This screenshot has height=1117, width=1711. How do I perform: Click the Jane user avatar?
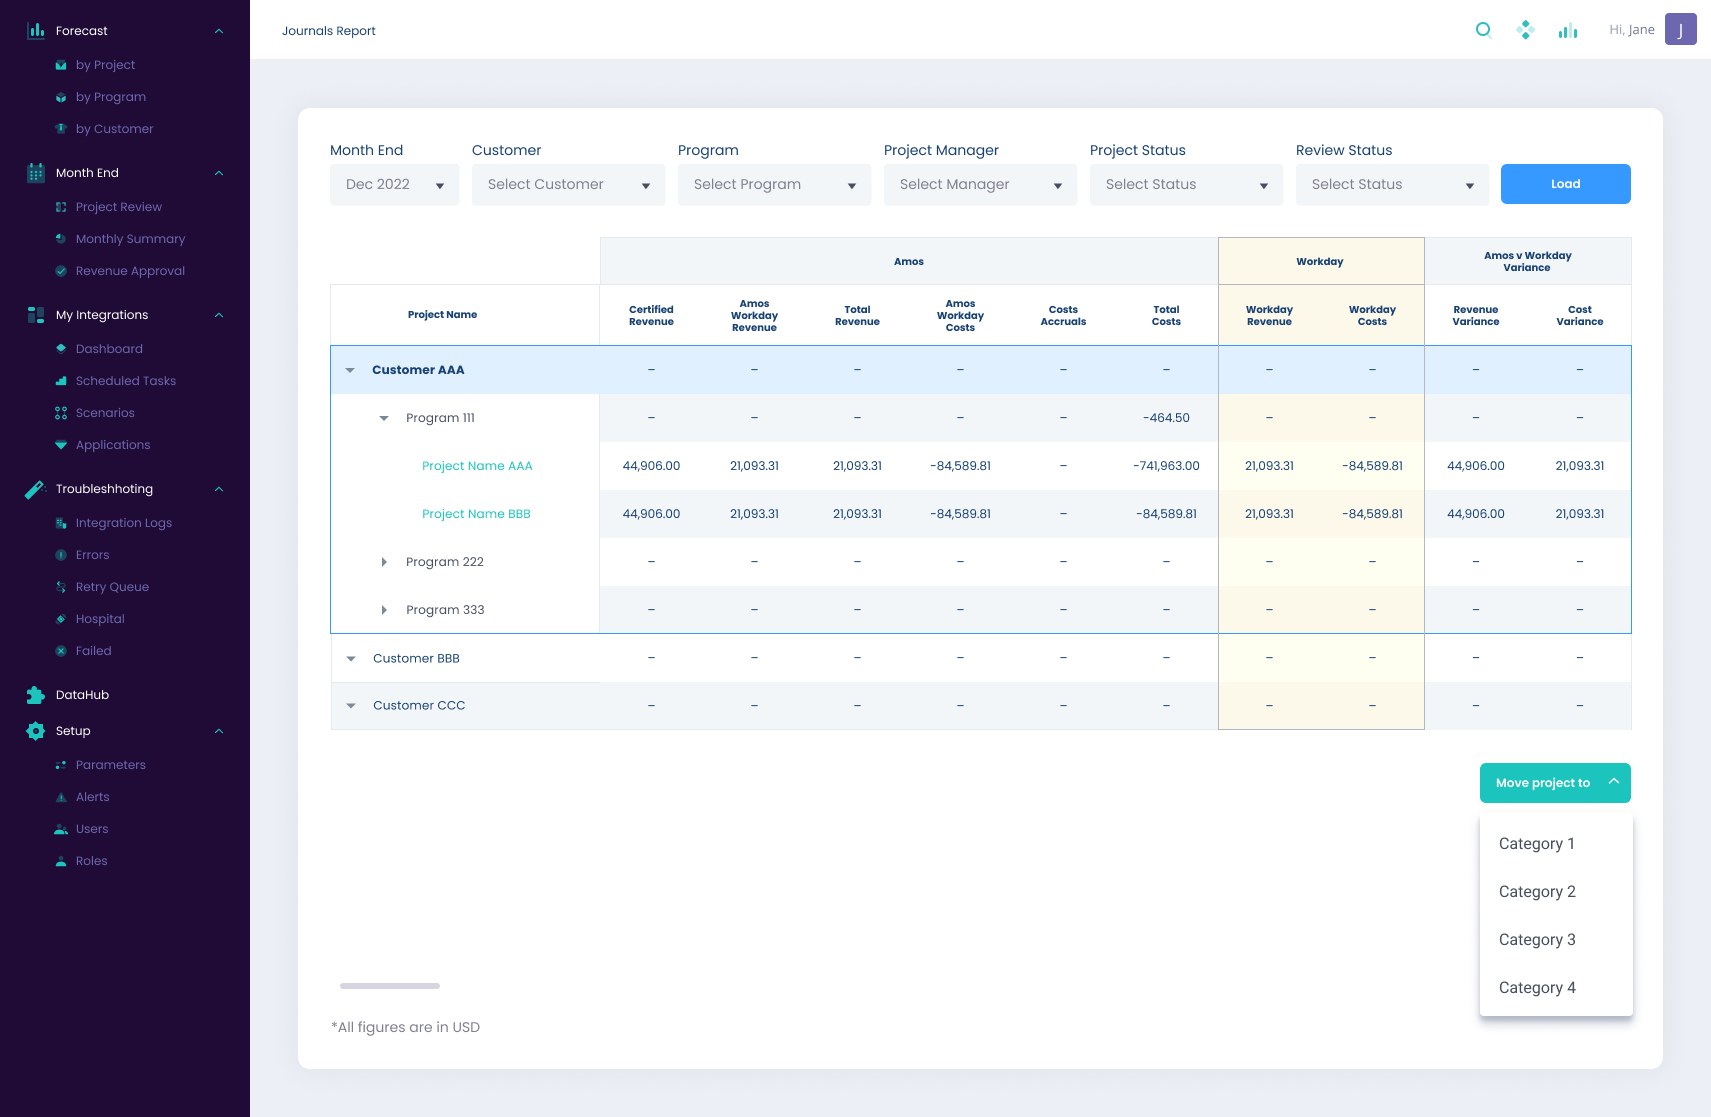pyautogui.click(x=1680, y=30)
